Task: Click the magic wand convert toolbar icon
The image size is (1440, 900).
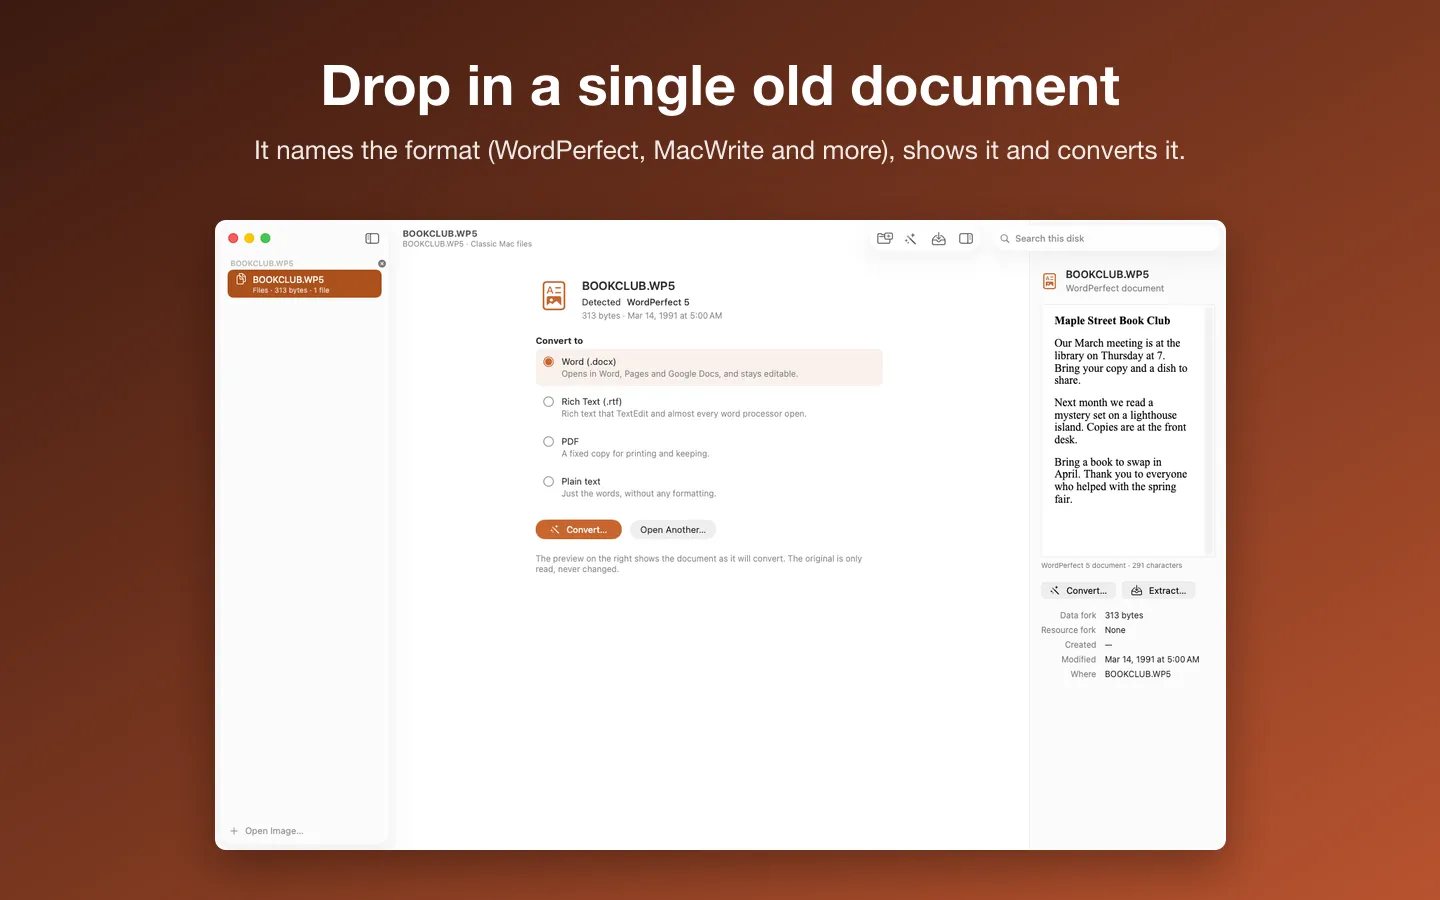Action: [x=911, y=239]
